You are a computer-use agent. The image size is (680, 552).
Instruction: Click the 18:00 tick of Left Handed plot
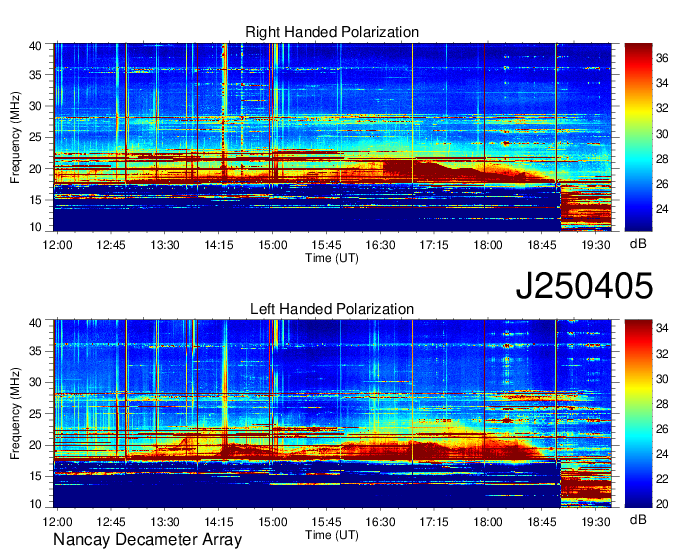coord(488,522)
